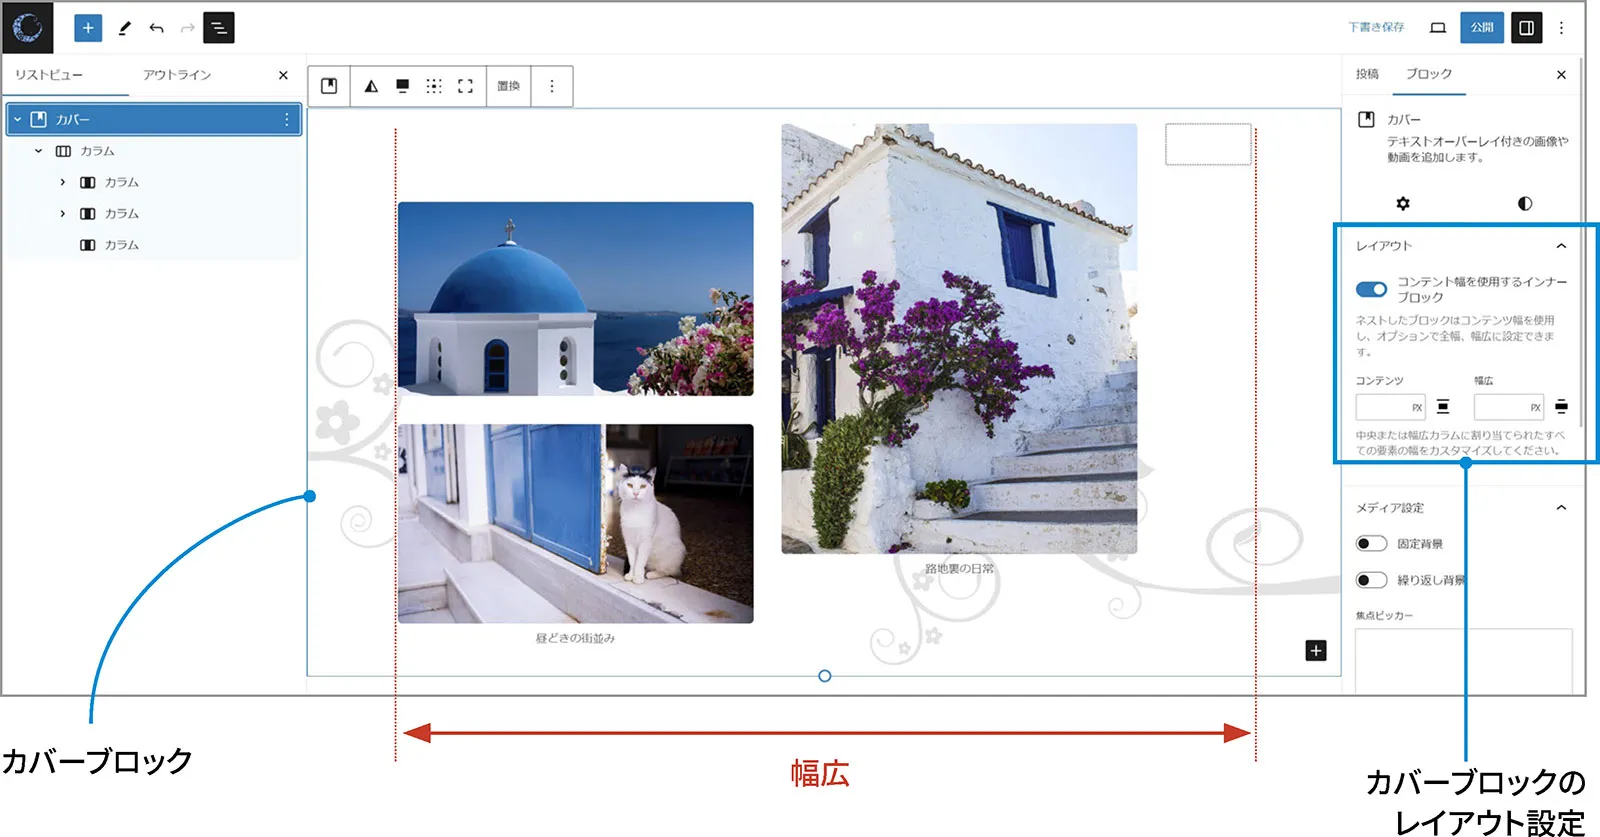Screen dimensions: 1600x837
Task: Click the blue block inserter plus button
Action: click(88, 28)
